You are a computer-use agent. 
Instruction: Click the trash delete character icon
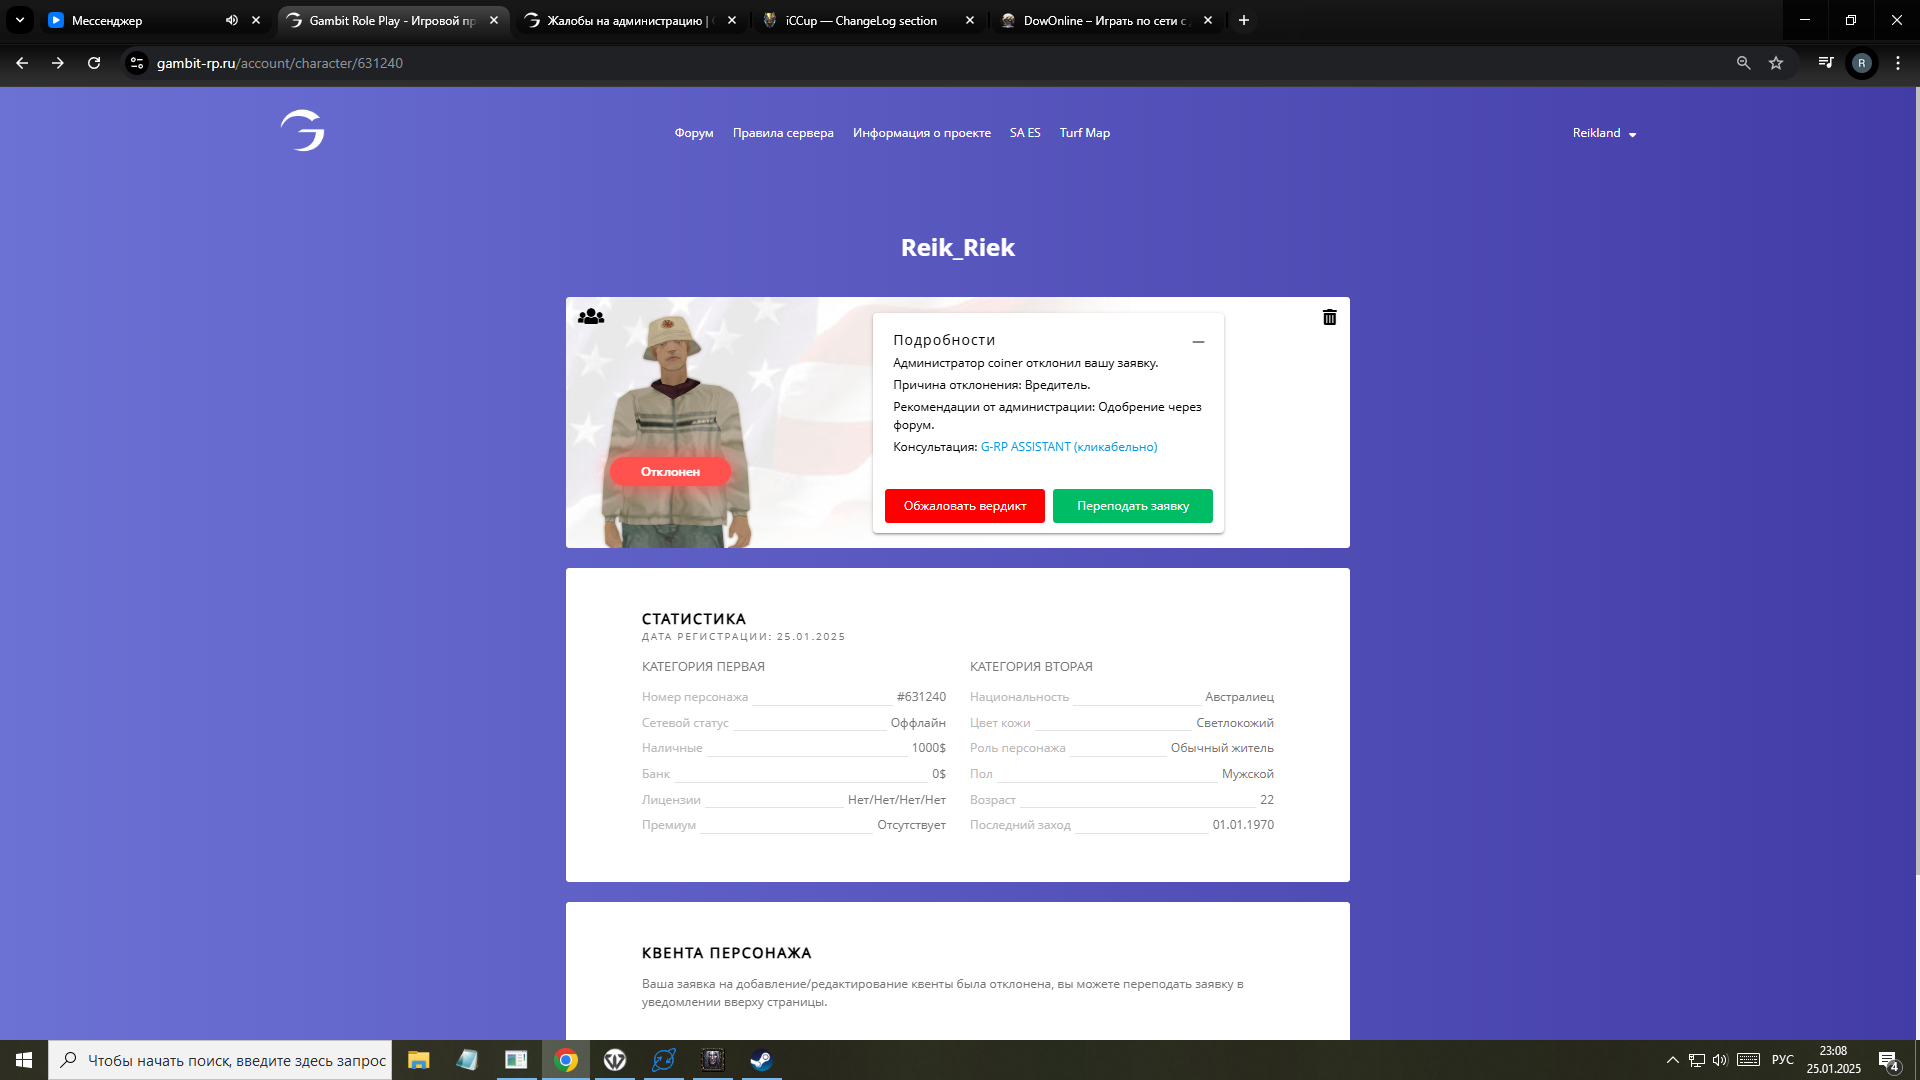tap(1329, 317)
